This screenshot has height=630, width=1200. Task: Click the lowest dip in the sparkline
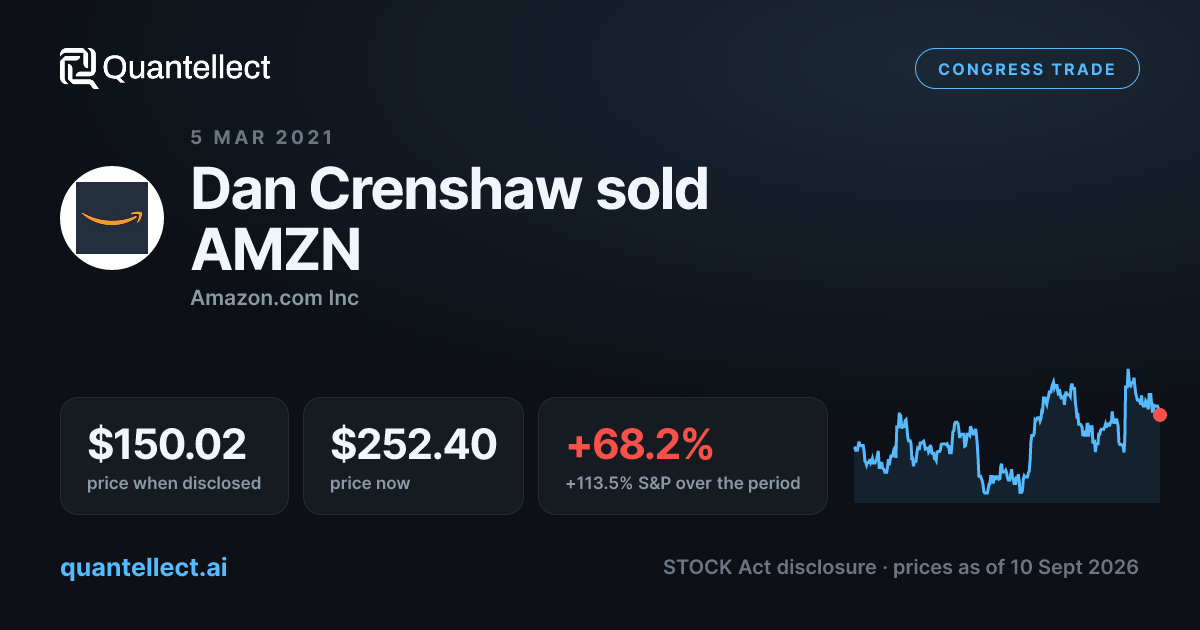(986, 492)
